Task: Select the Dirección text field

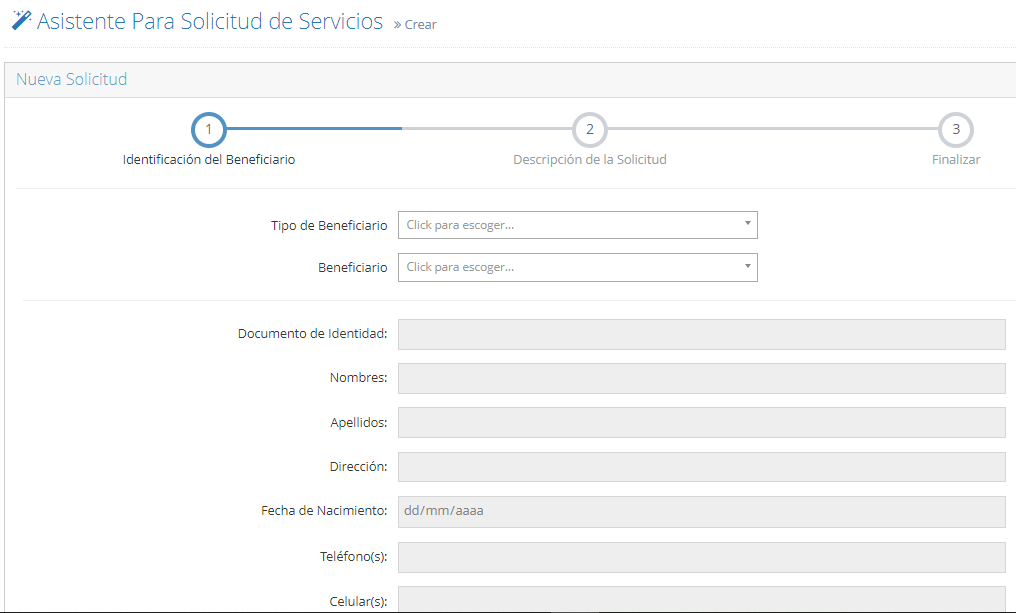Action: 701,466
